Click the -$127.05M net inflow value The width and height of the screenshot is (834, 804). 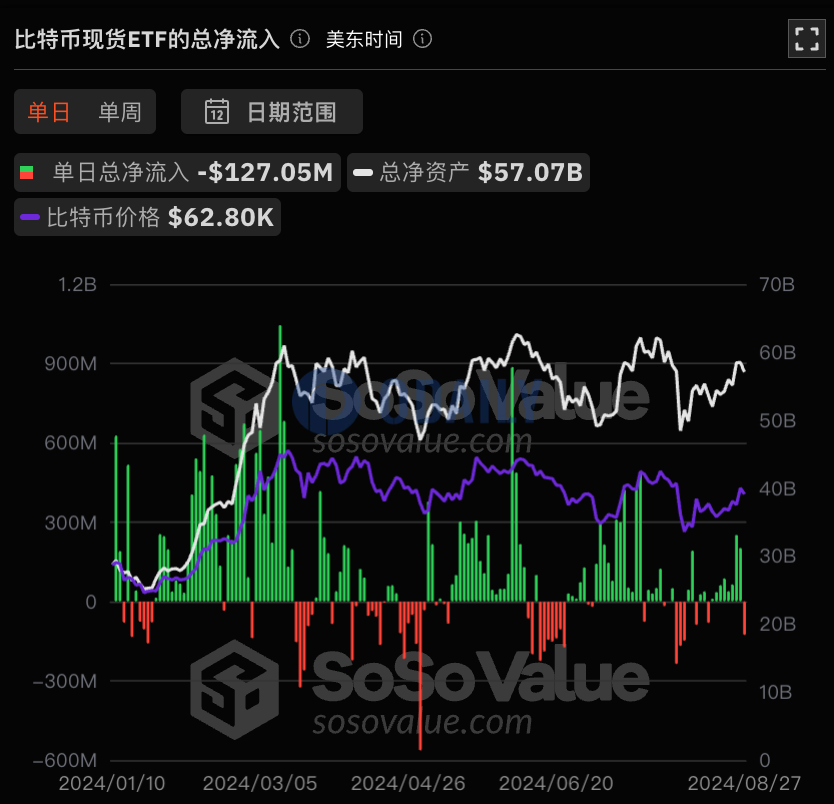click(x=265, y=172)
